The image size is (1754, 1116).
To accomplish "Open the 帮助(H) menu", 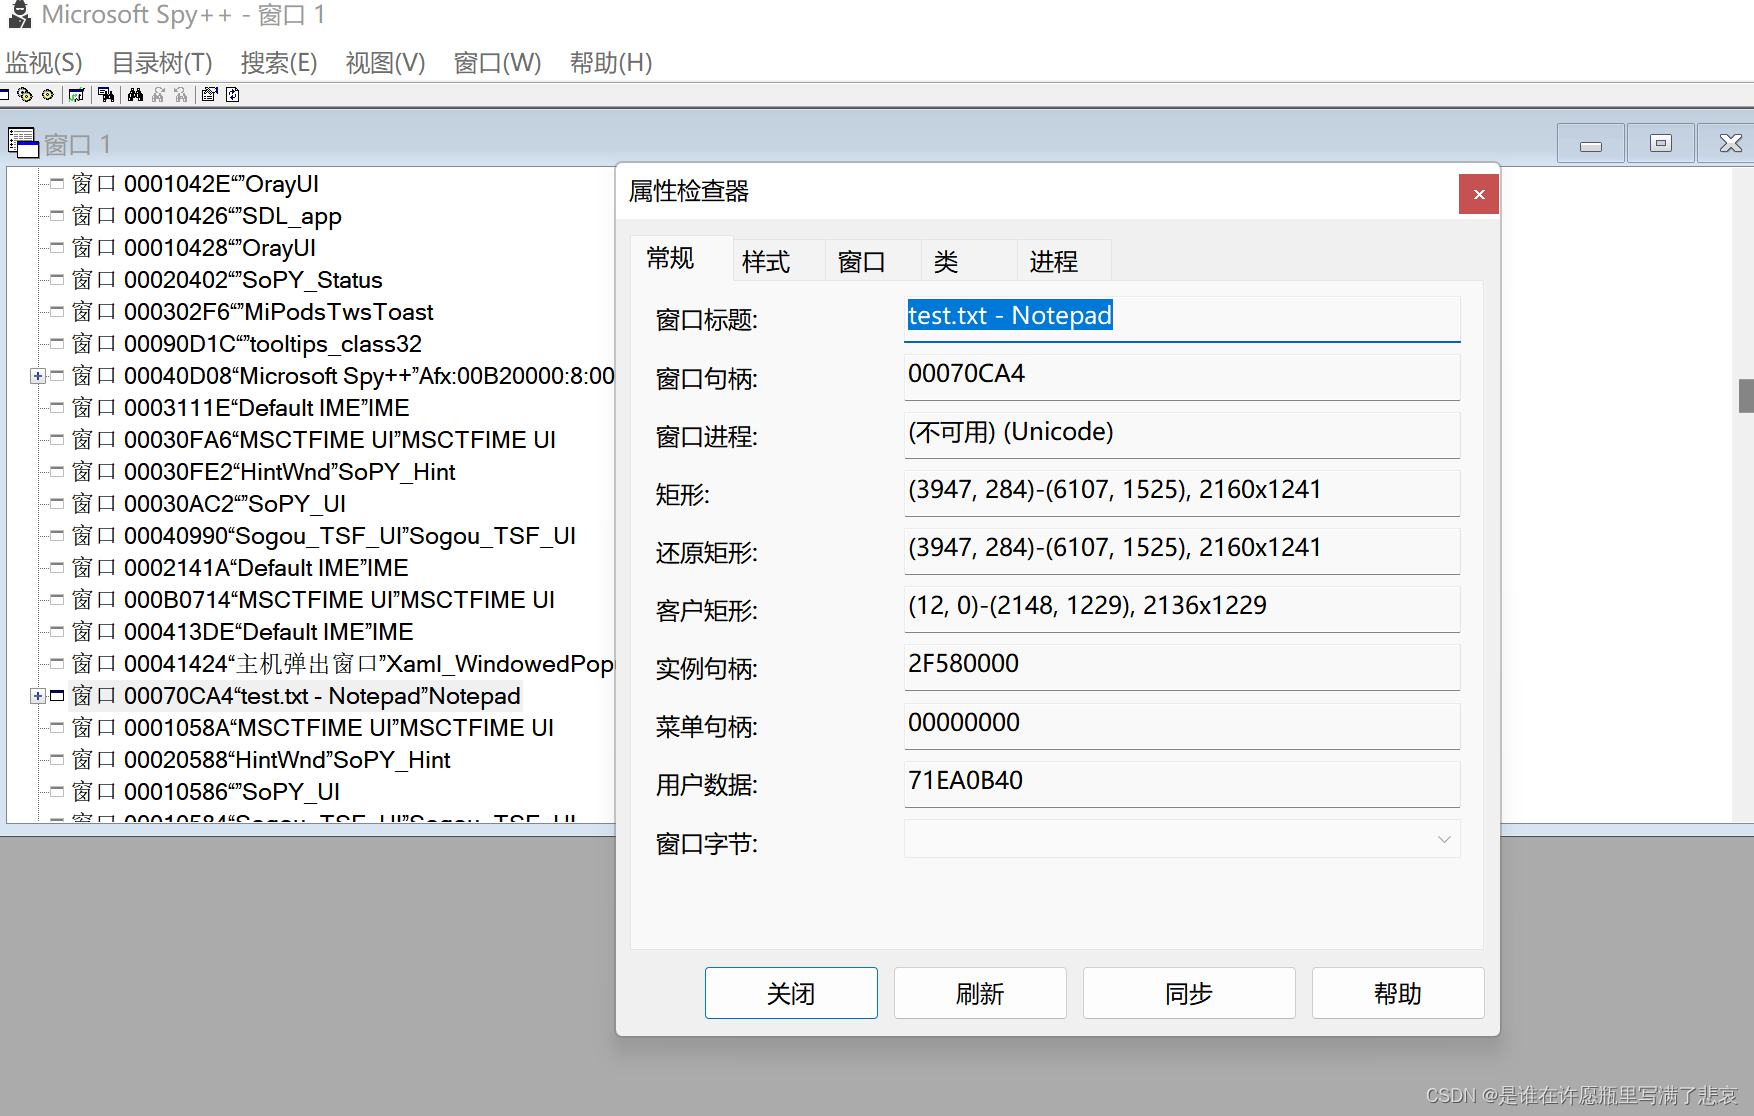I will click(611, 63).
